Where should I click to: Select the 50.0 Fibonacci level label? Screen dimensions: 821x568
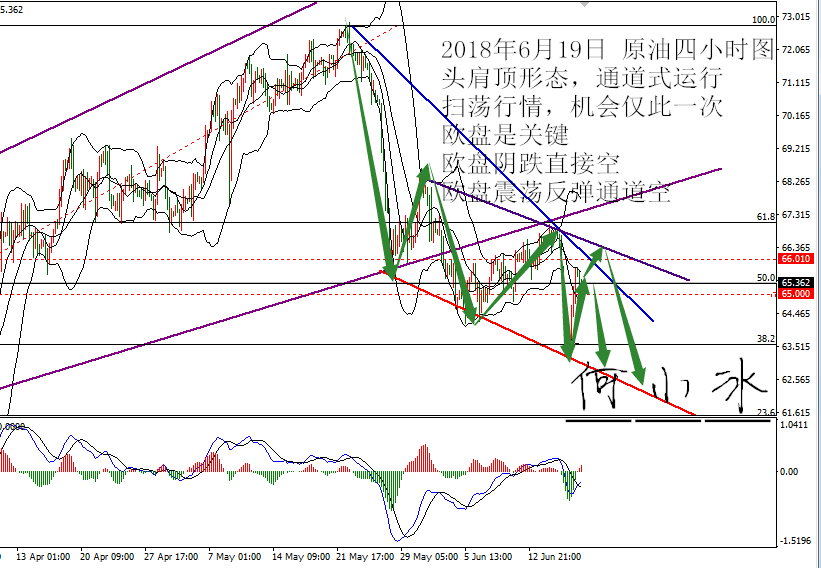(x=765, y=277)
